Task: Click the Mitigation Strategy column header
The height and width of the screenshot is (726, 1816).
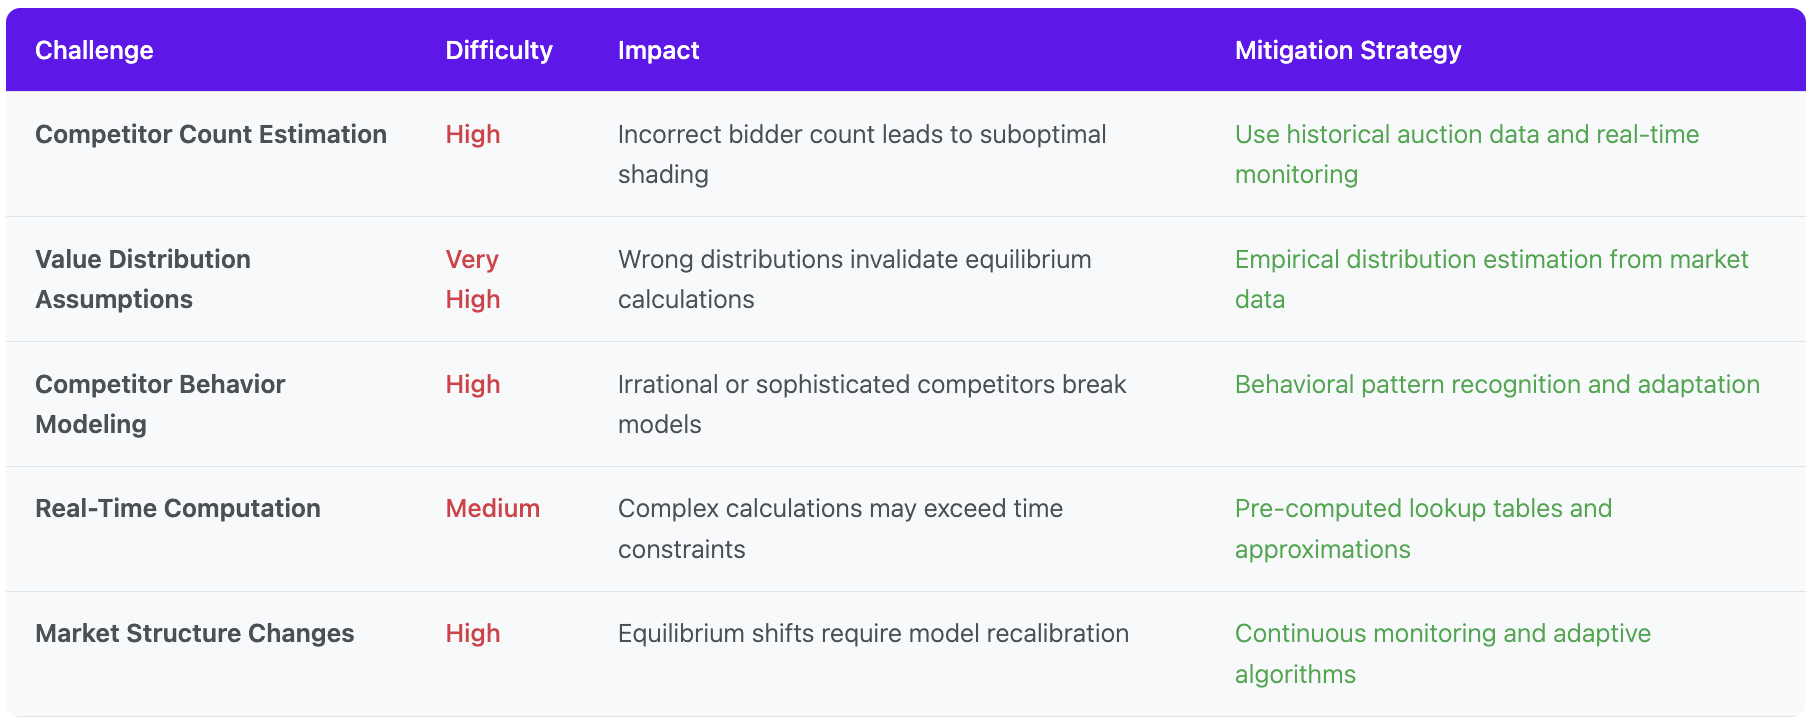Action: point(1347,51)
